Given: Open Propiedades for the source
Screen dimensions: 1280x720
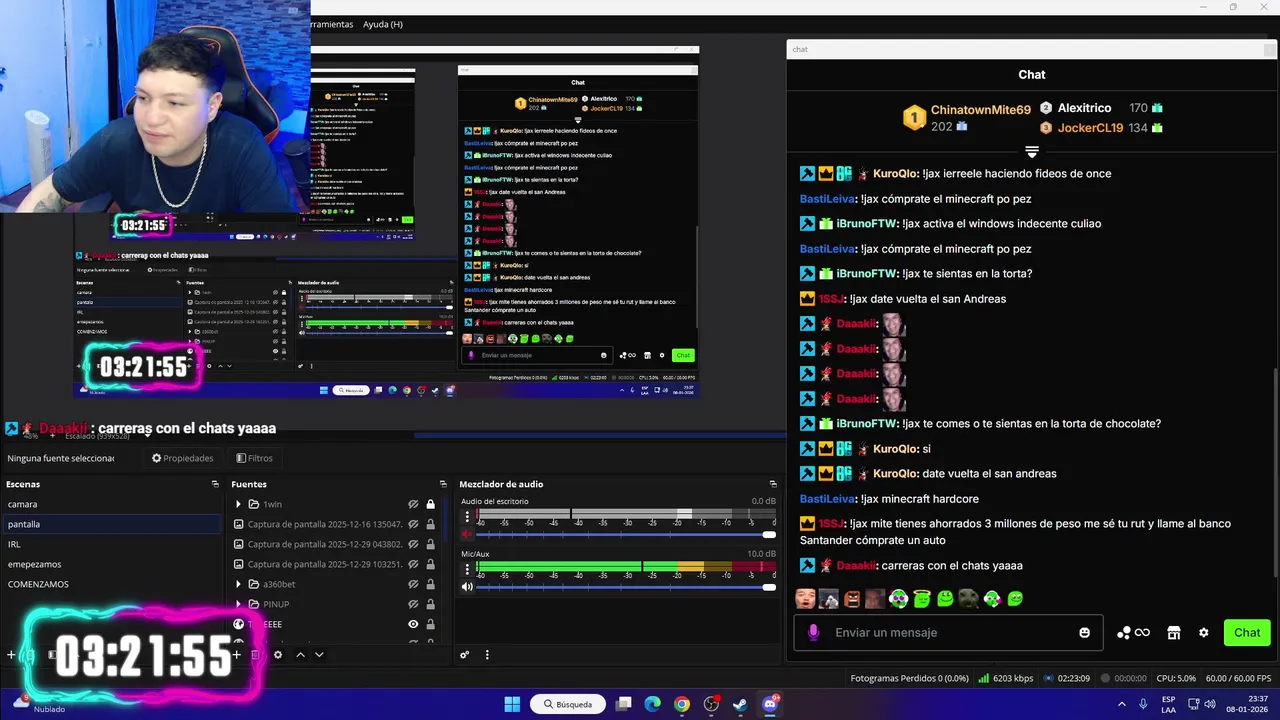Looking at the screenshot, I should [x=183, y=458].
